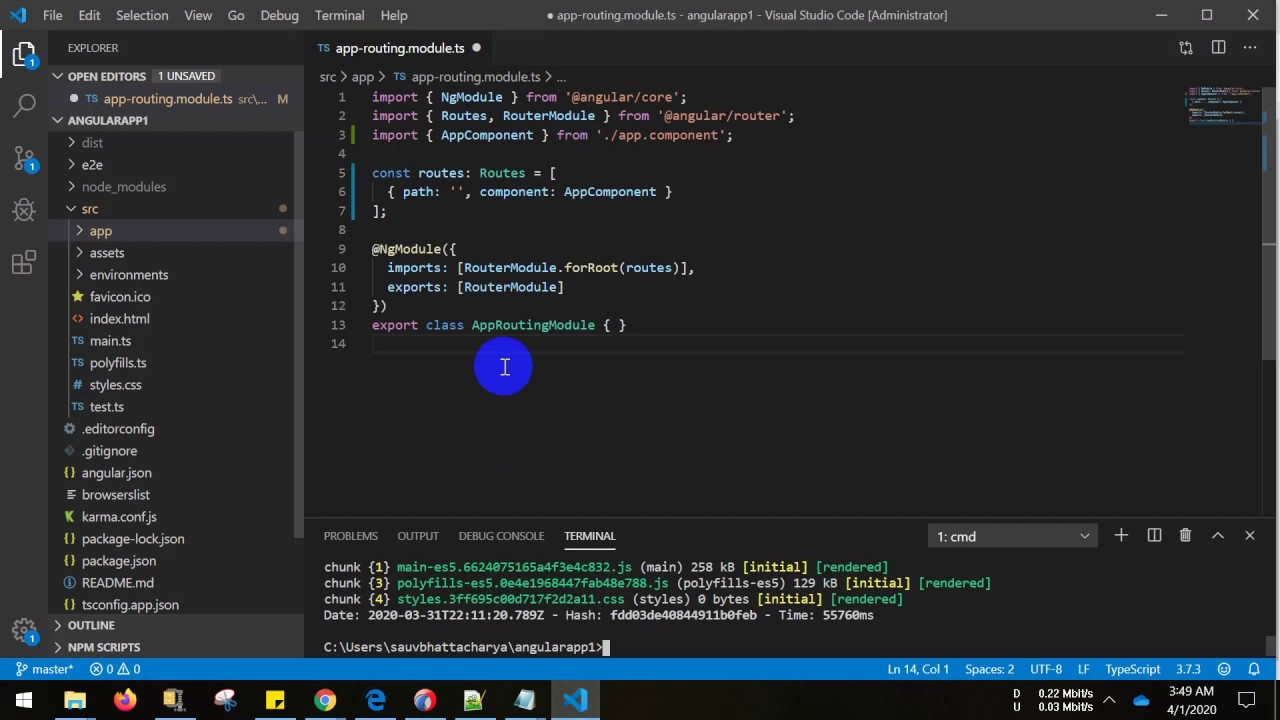
Task: Select app-routing.module.ts editor tab
Action: coord(399,48)
